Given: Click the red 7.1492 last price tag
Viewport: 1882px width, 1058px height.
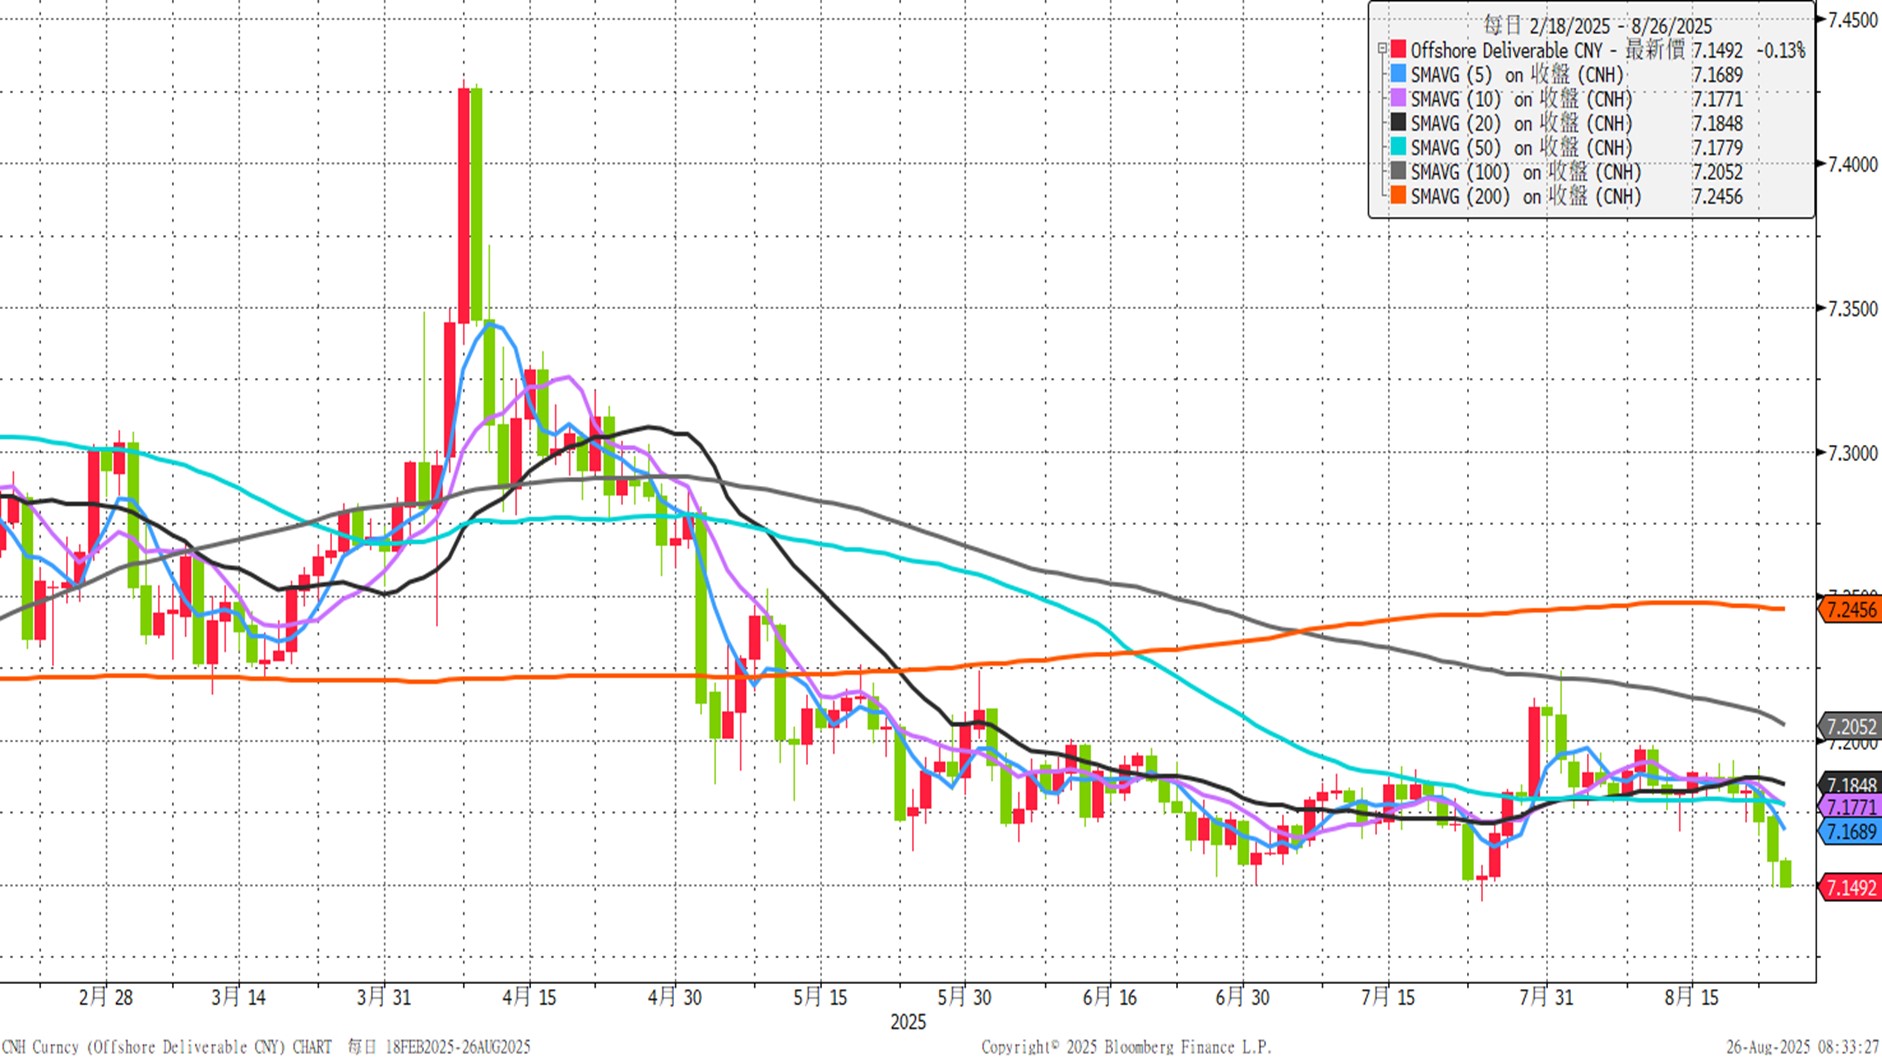Looking at the screenshot, I should coord(1850,887).
